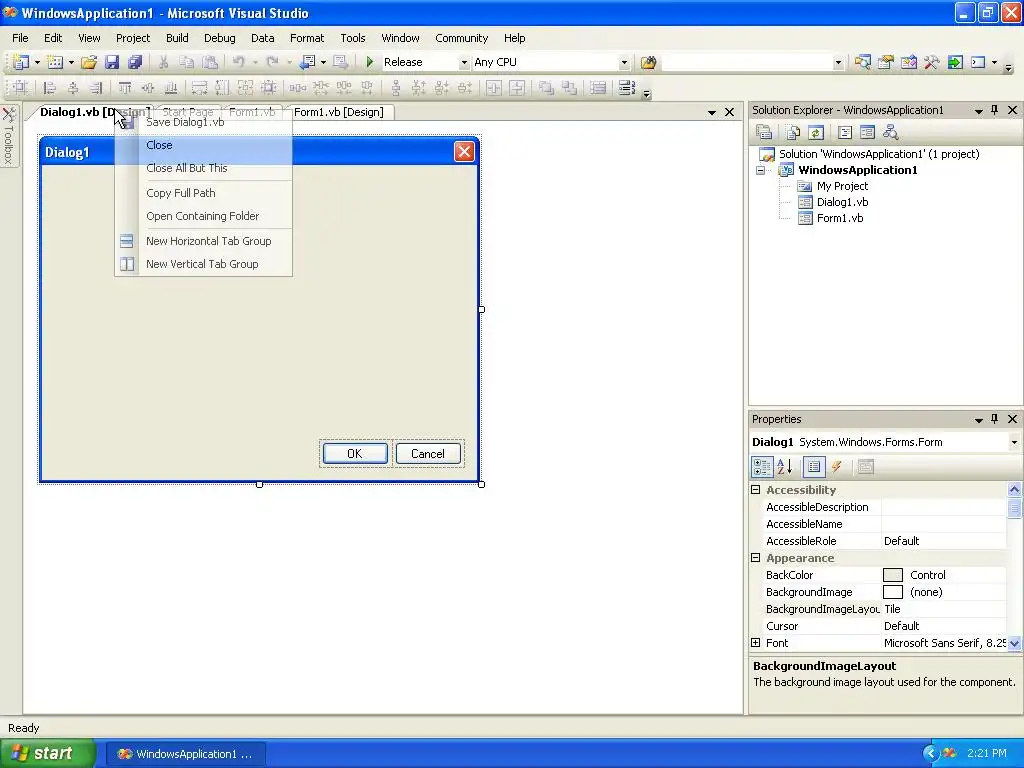This screenshot has height=768, width=1024.
Task: Click the Open File toolbar icon
Action: [x=89, y=62]
